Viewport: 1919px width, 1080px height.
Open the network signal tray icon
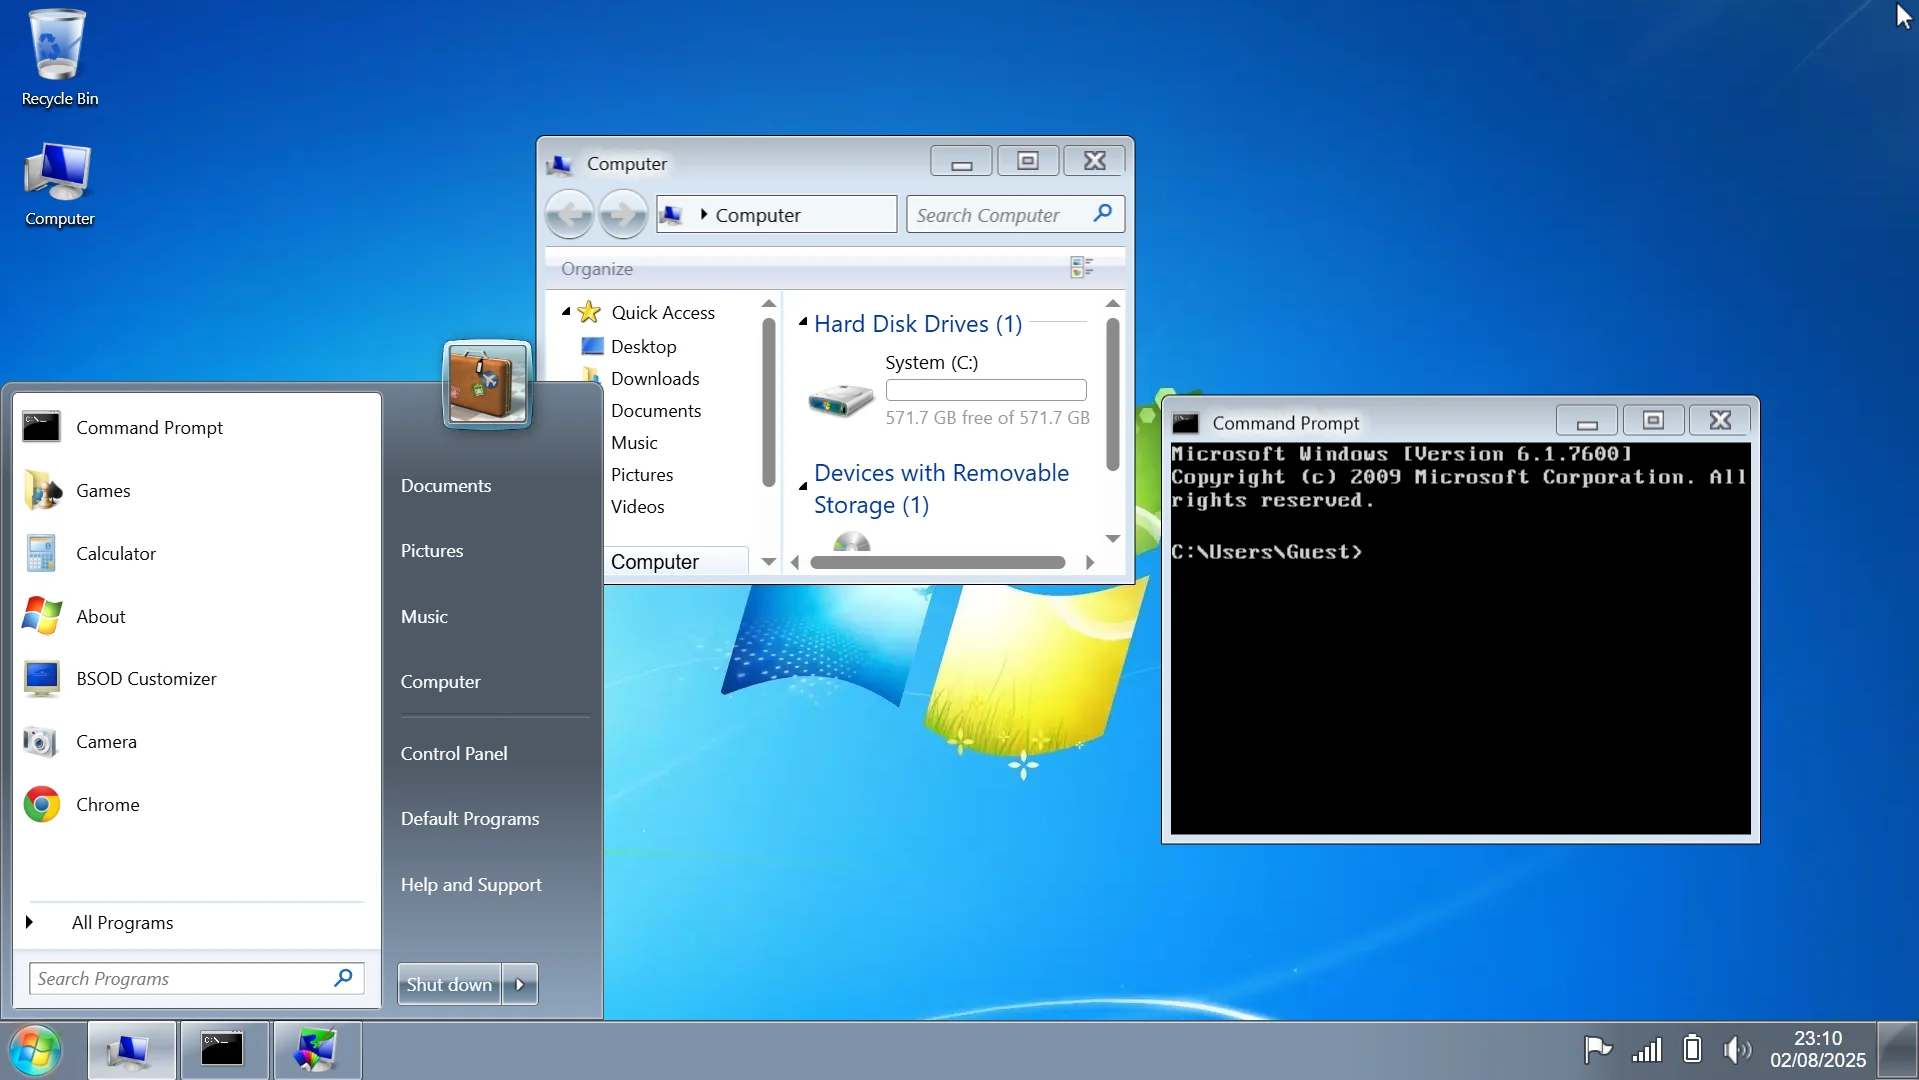[x=1646, y=1049]
